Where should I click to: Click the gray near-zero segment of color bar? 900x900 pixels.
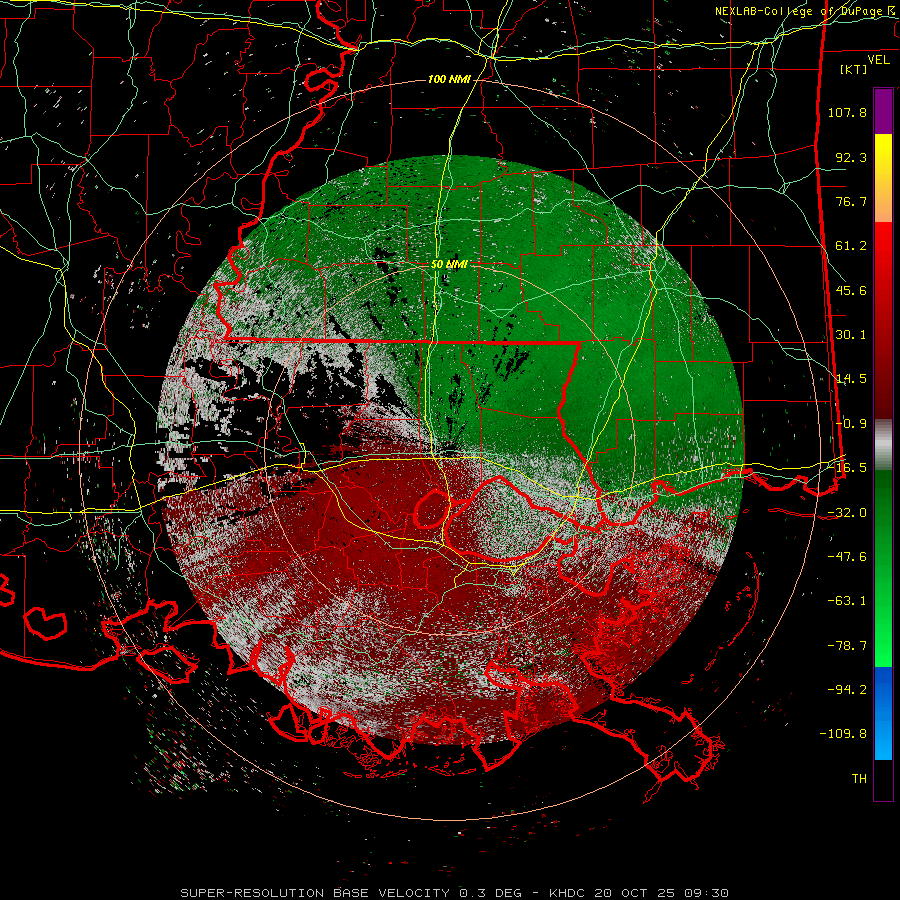pos(883,445)
